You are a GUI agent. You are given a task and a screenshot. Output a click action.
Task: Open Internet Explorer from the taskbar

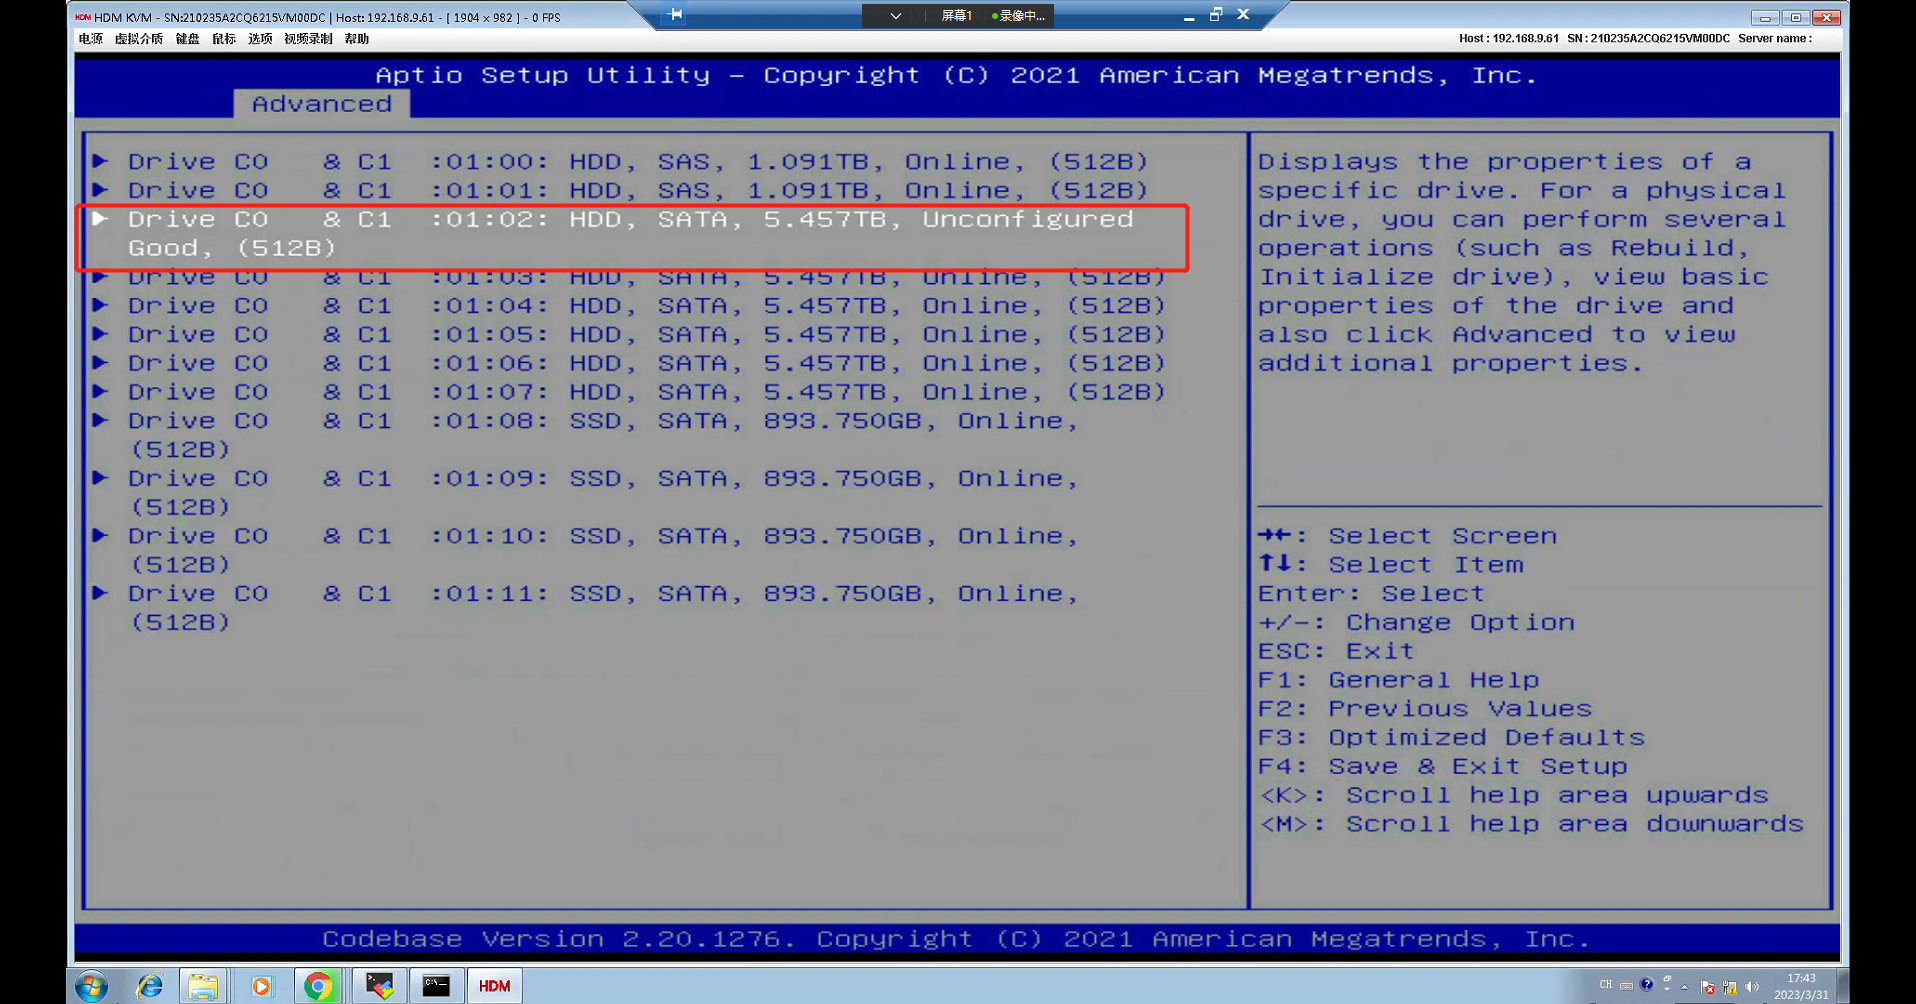pos(150,986)
